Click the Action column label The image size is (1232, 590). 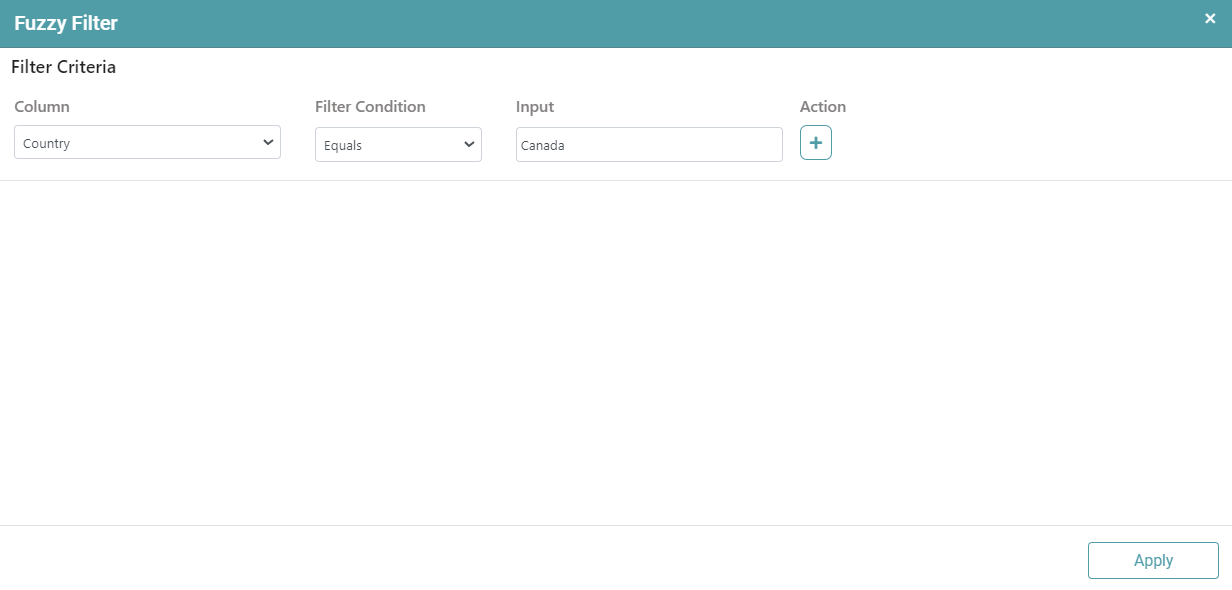point(823,107)
